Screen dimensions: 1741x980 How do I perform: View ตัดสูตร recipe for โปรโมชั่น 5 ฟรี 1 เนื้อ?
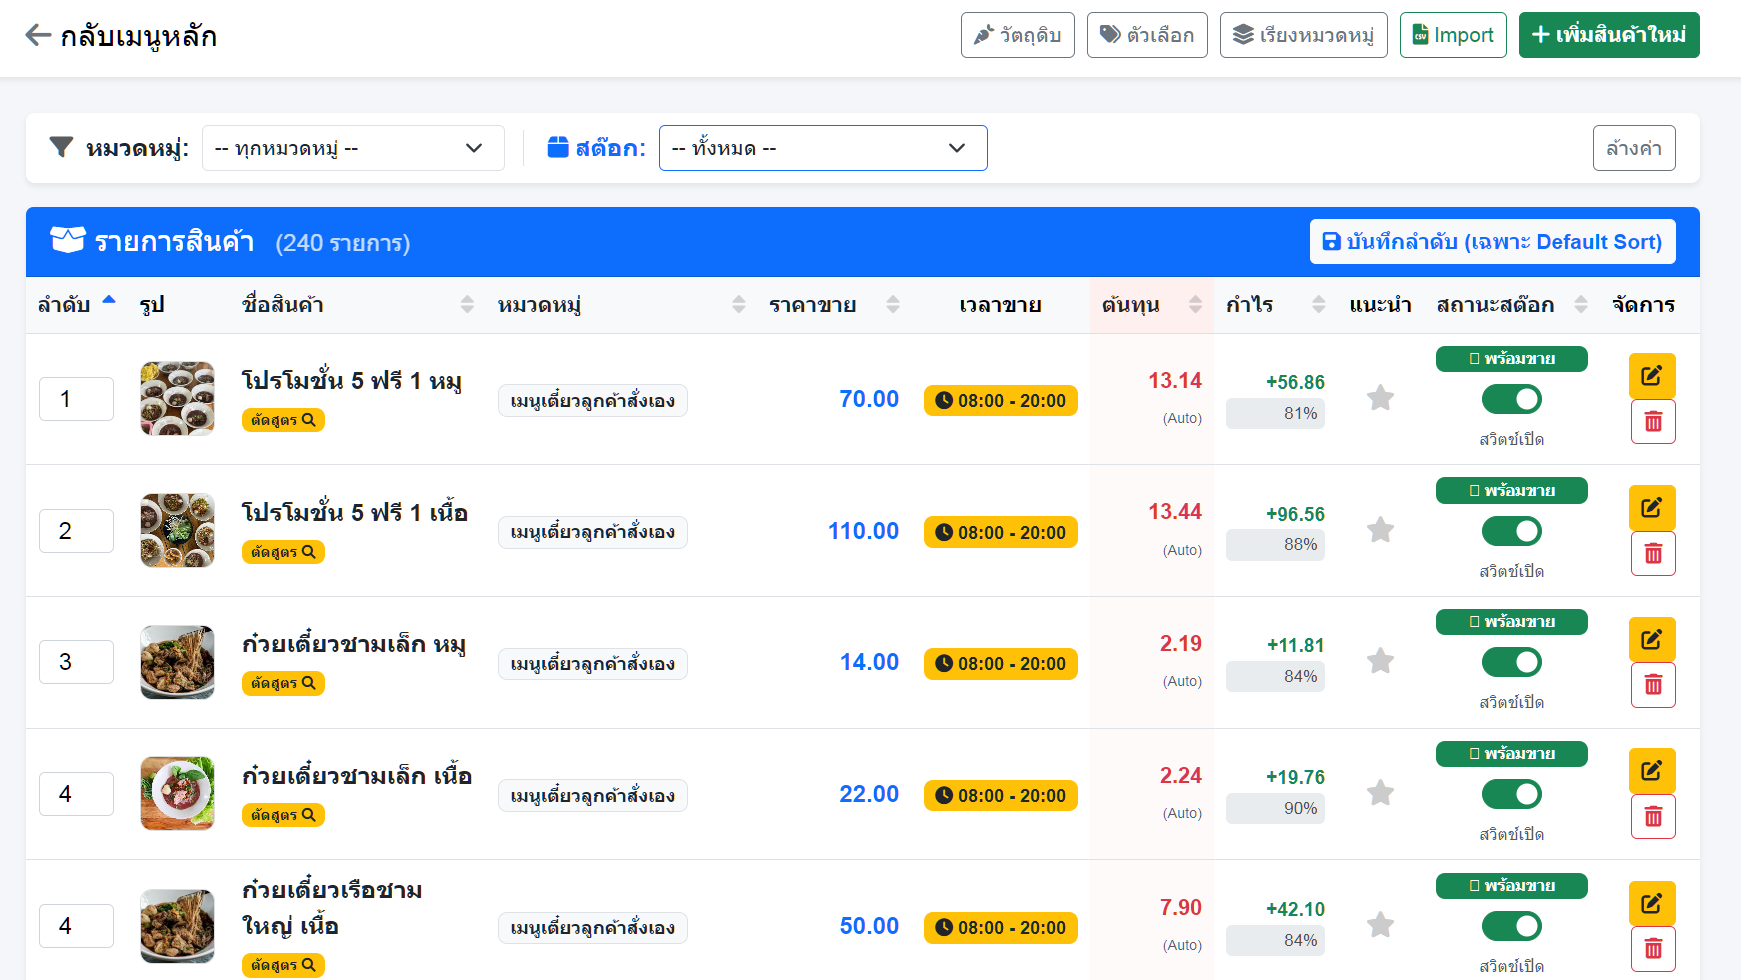[283, 552]
